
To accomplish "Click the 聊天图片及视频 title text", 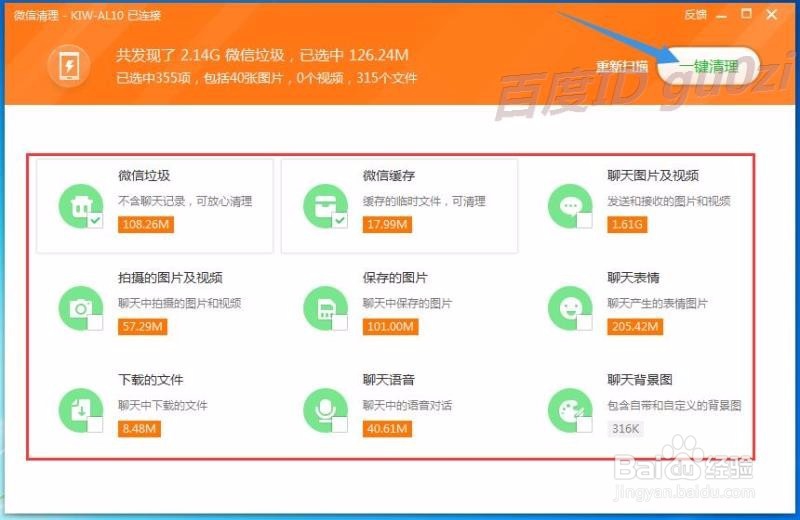I will tap(653, 176).
